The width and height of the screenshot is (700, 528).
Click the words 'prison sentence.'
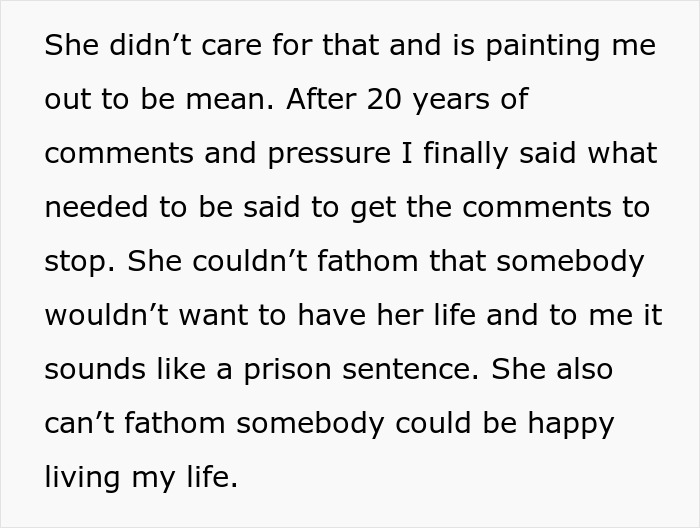[362, 370]
